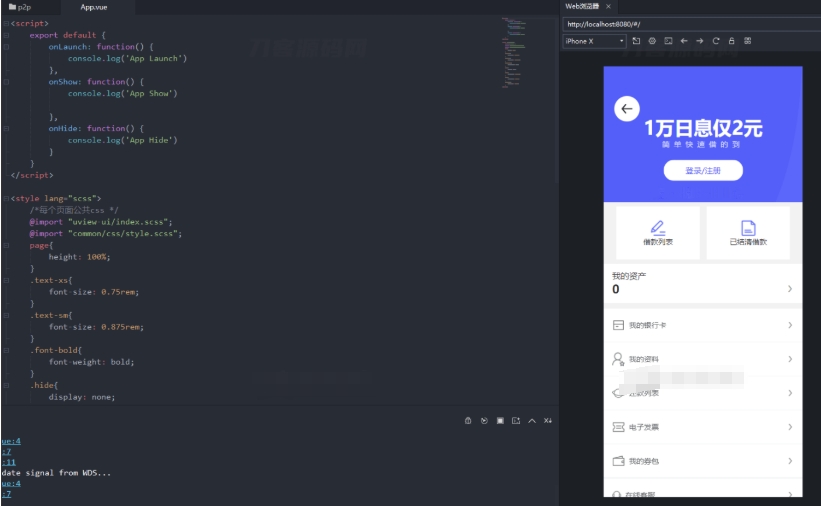Click the code minimap in editor

(514, 52)
